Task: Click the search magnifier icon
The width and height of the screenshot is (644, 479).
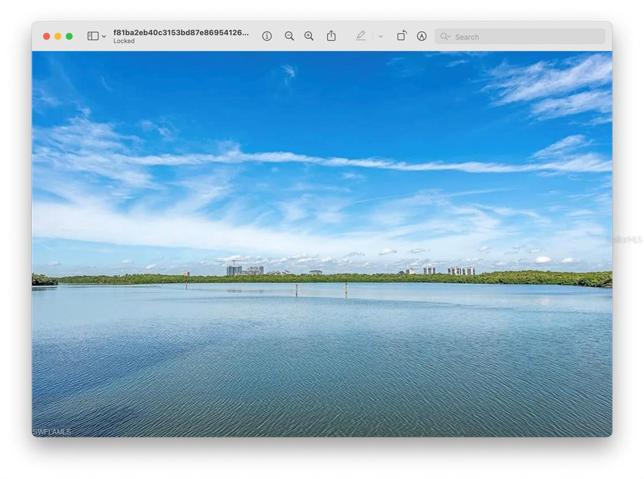Action: (x=445, y=37)
